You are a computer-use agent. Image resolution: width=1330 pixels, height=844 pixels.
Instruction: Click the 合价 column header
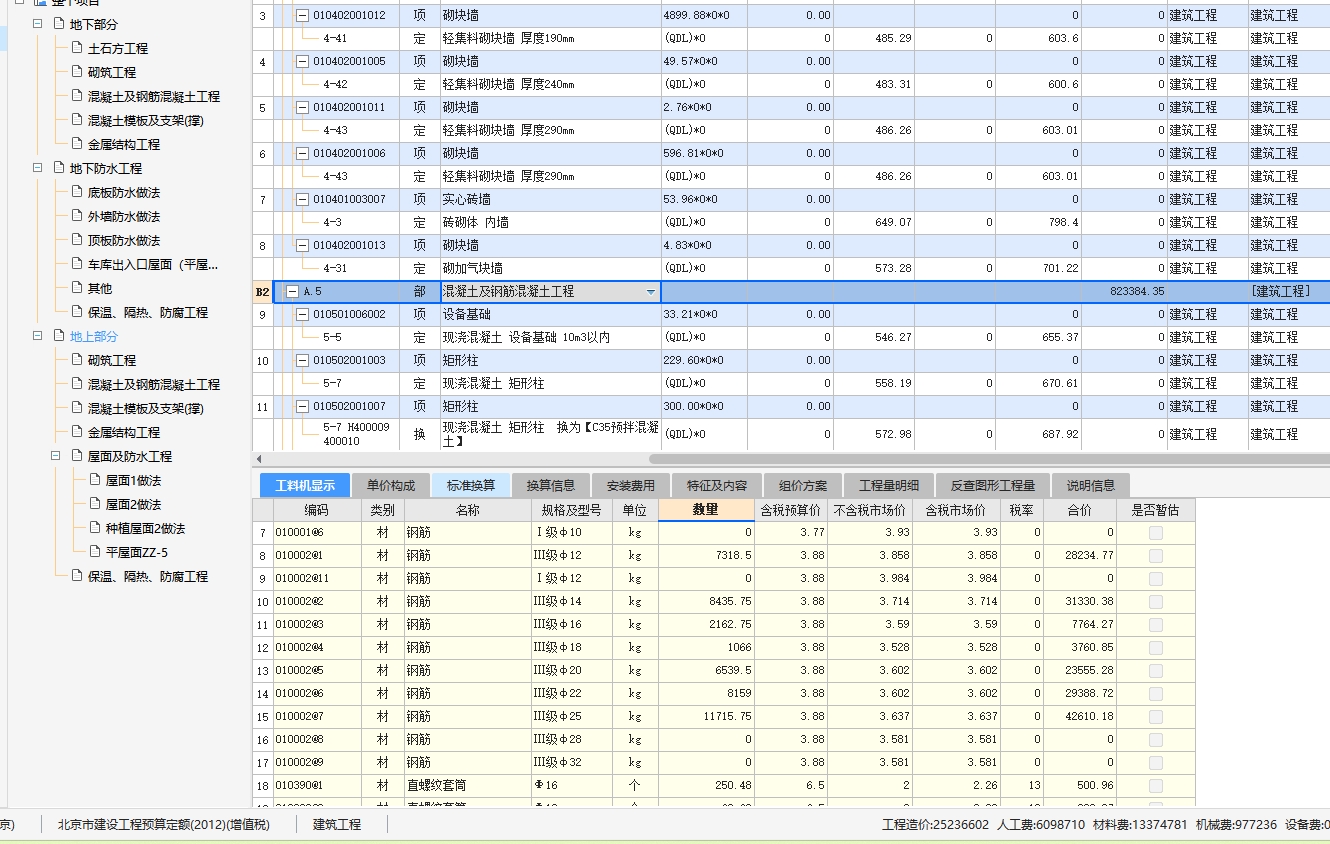pos(1080,510)
